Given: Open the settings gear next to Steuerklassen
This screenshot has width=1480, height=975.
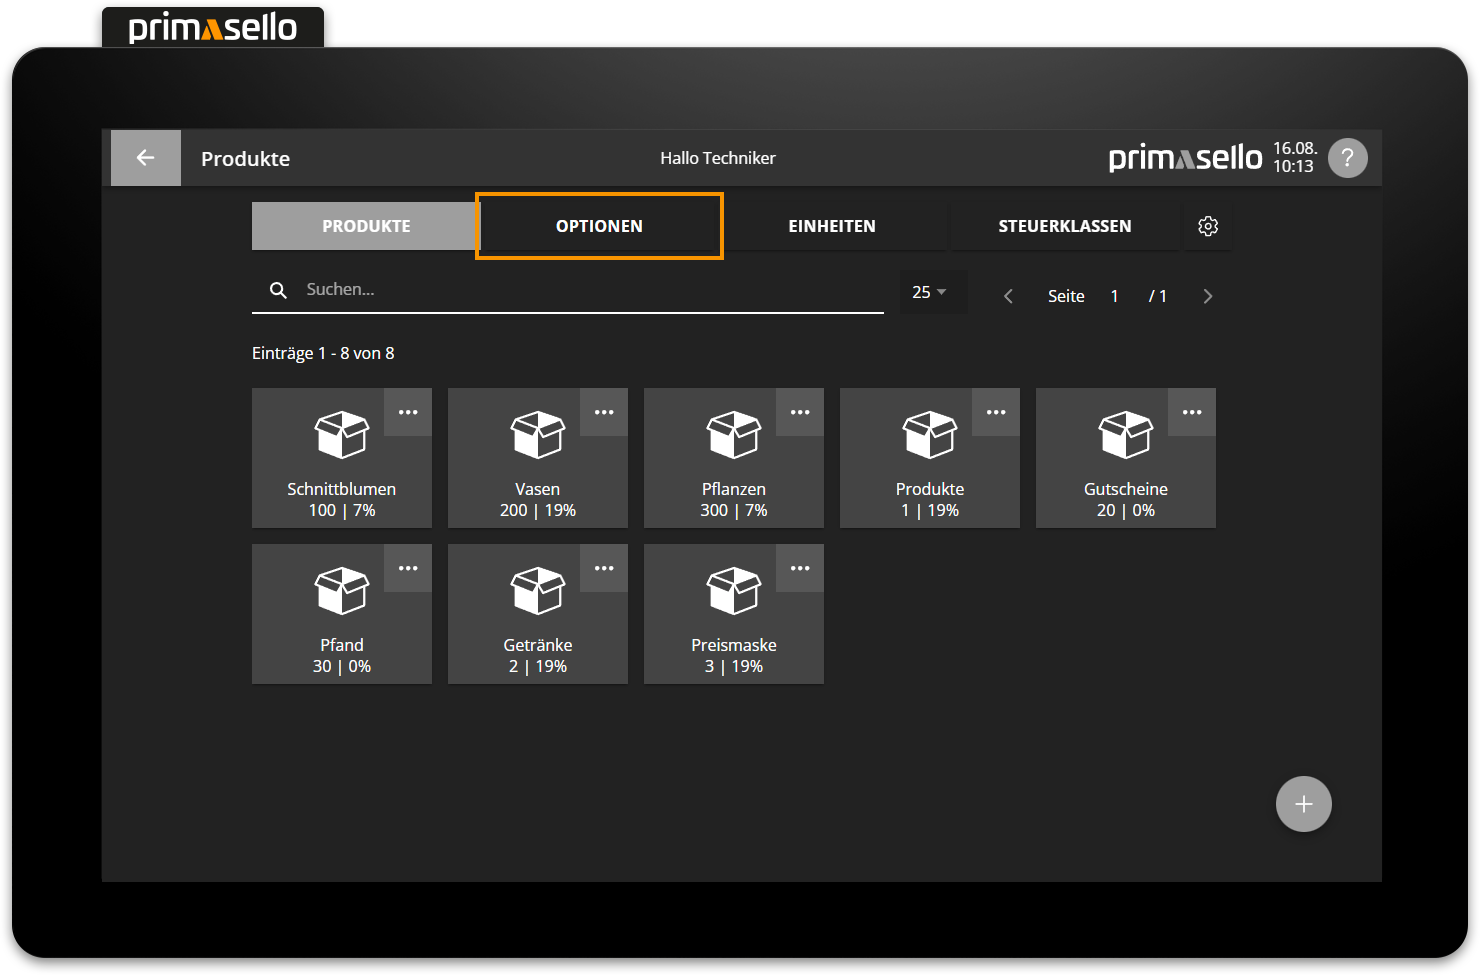Looking at the screenshot, I should tap(1208, 226).
